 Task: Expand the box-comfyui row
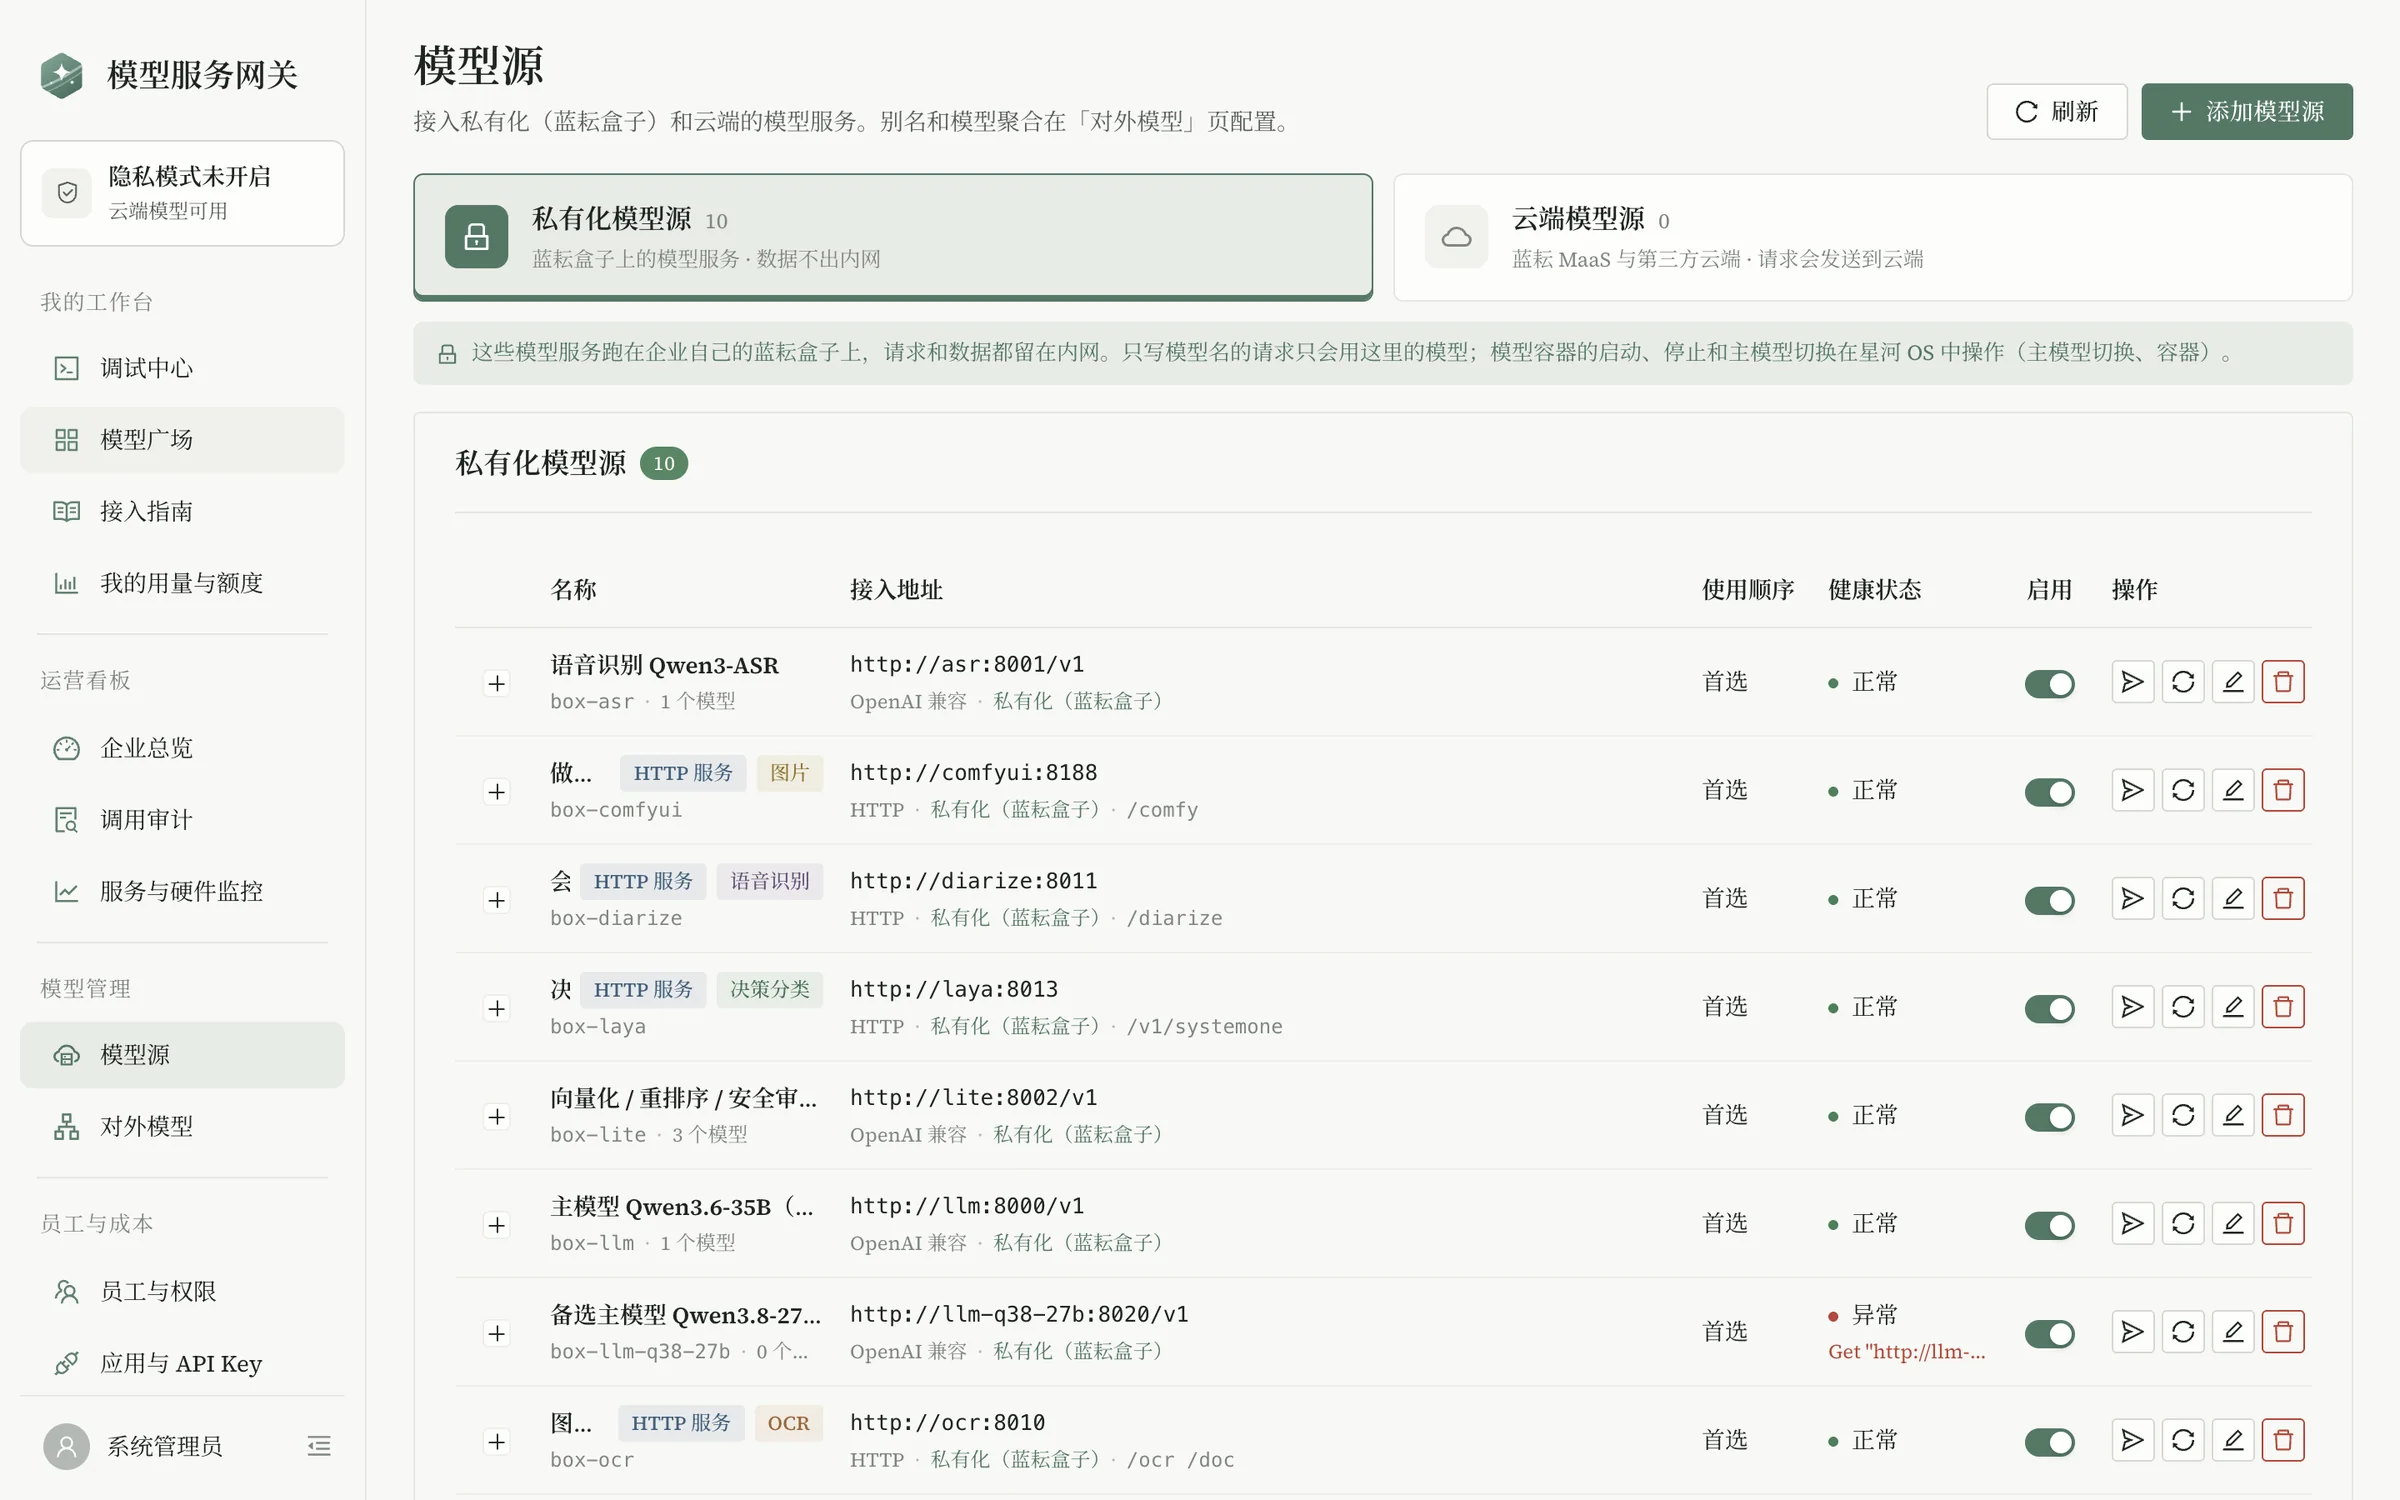click(x=496, y=791)
